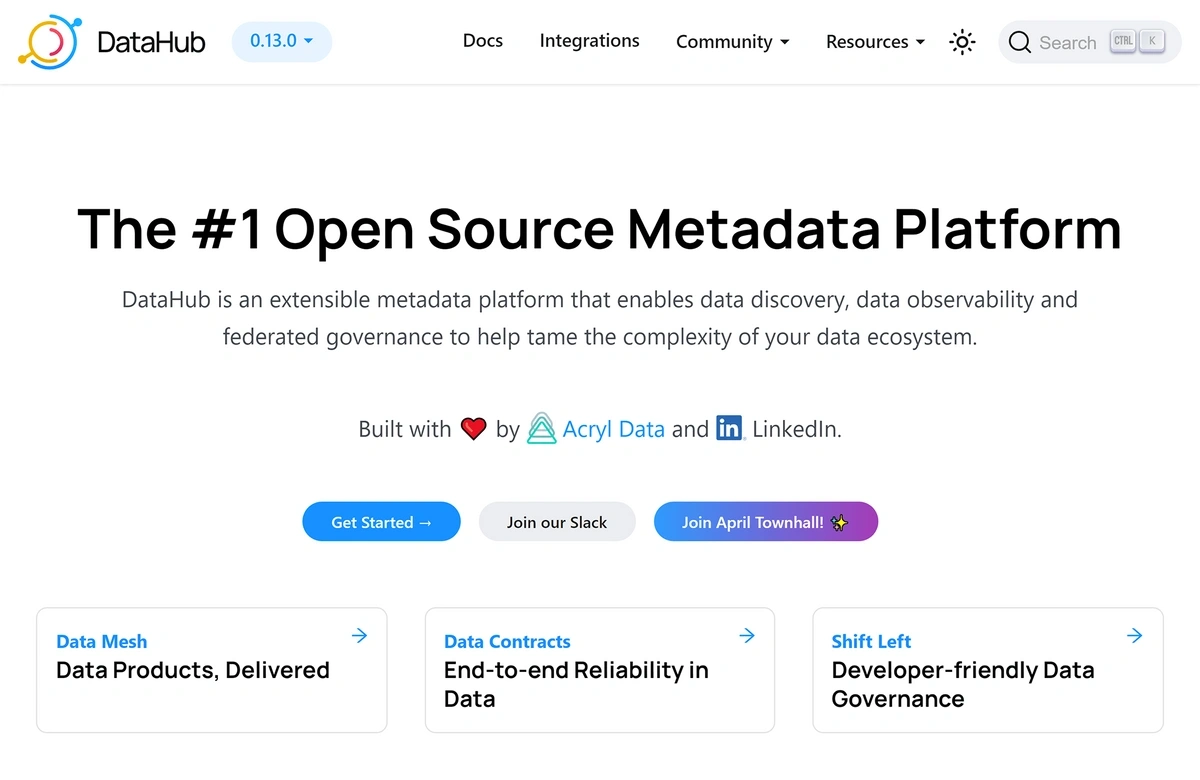
Task: Click the Join our Slack button
Action: (x=557, y=522)
